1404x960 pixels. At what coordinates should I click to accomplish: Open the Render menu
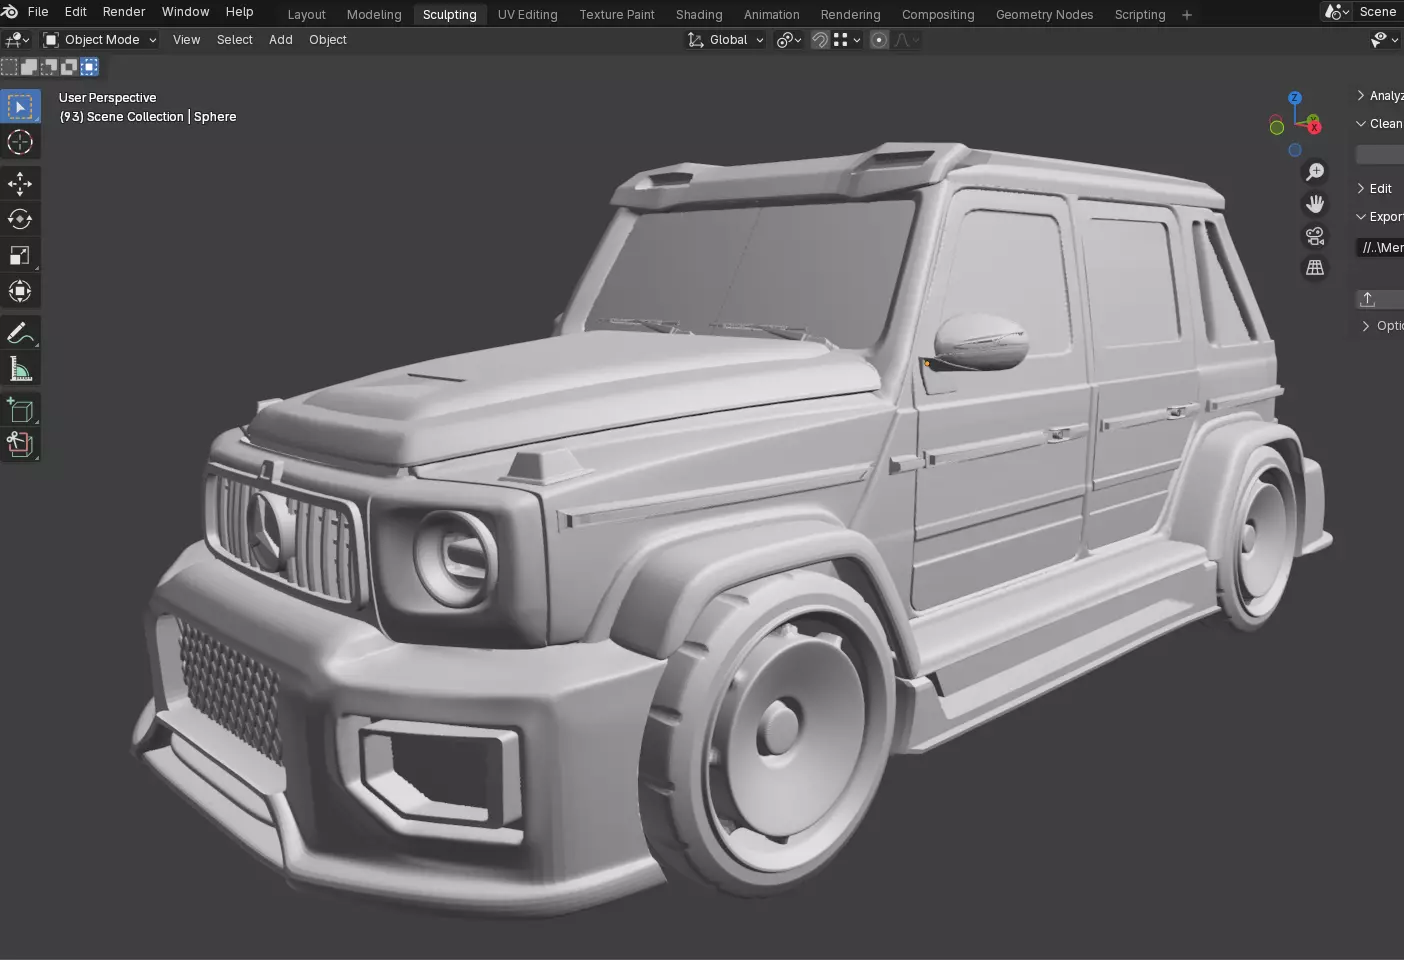pyautogui.click(x=124, y=12)
